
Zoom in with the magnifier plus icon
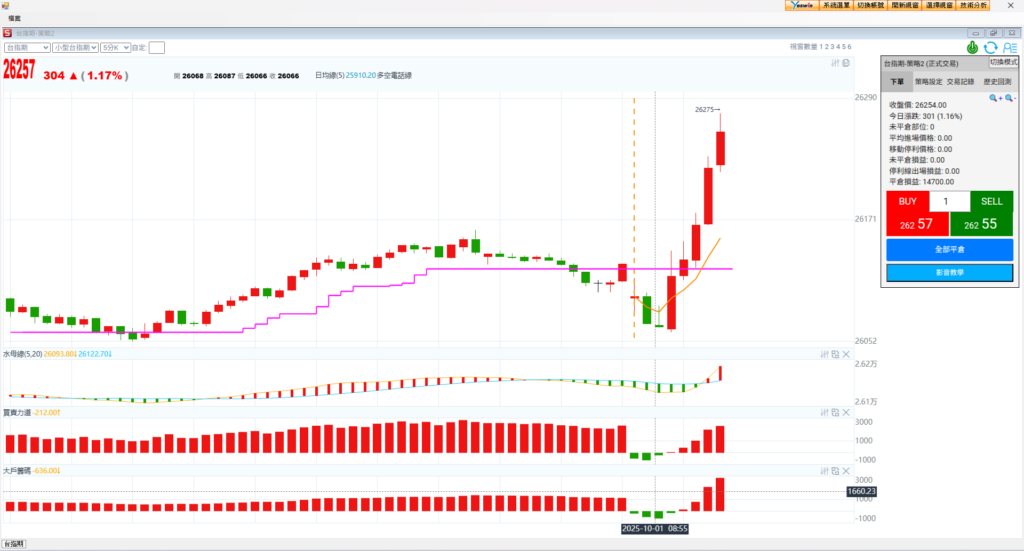[995, 98]
